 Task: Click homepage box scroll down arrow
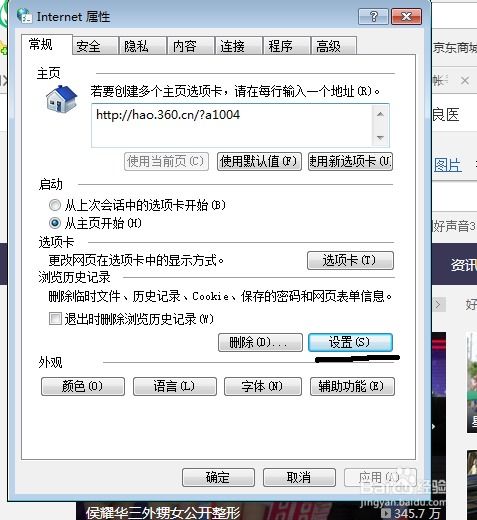[x=380, y=137]
